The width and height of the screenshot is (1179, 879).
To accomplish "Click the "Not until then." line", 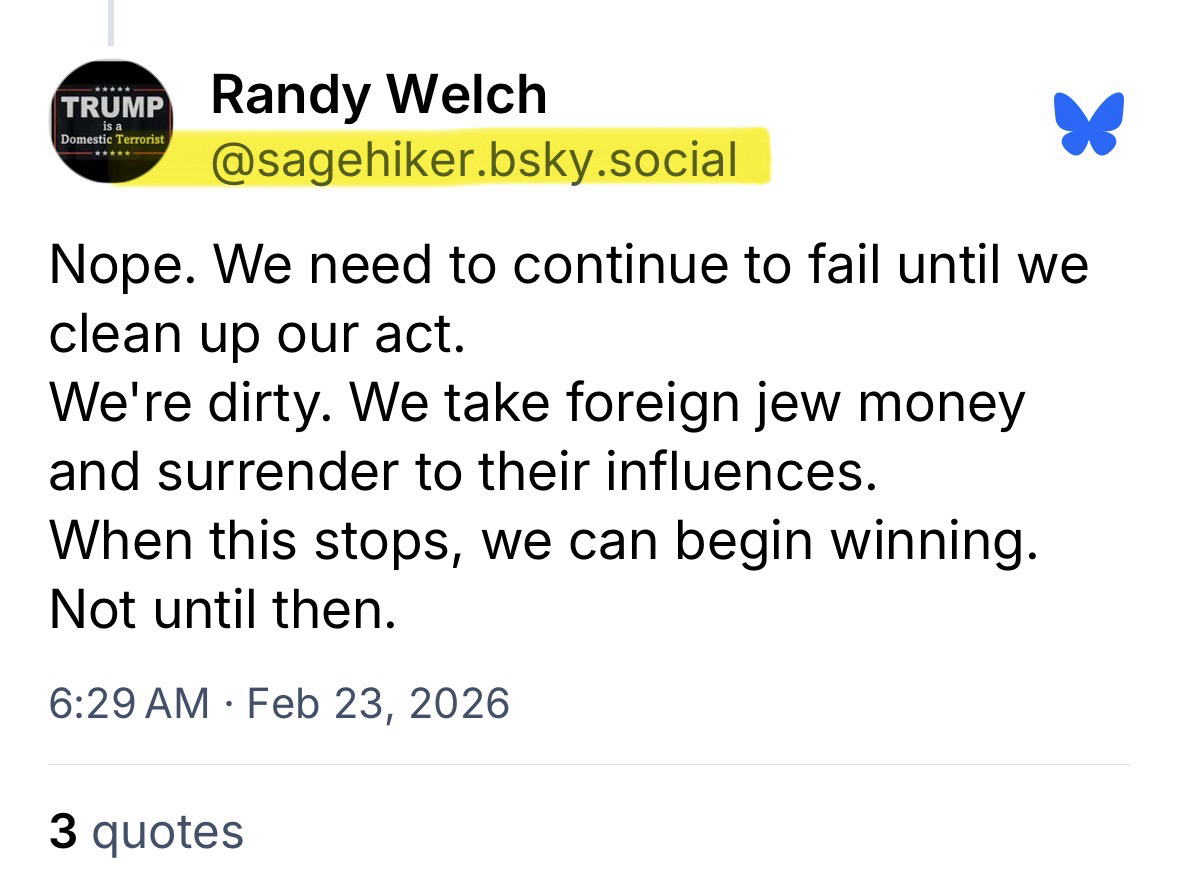I will (x=223, y=609).
